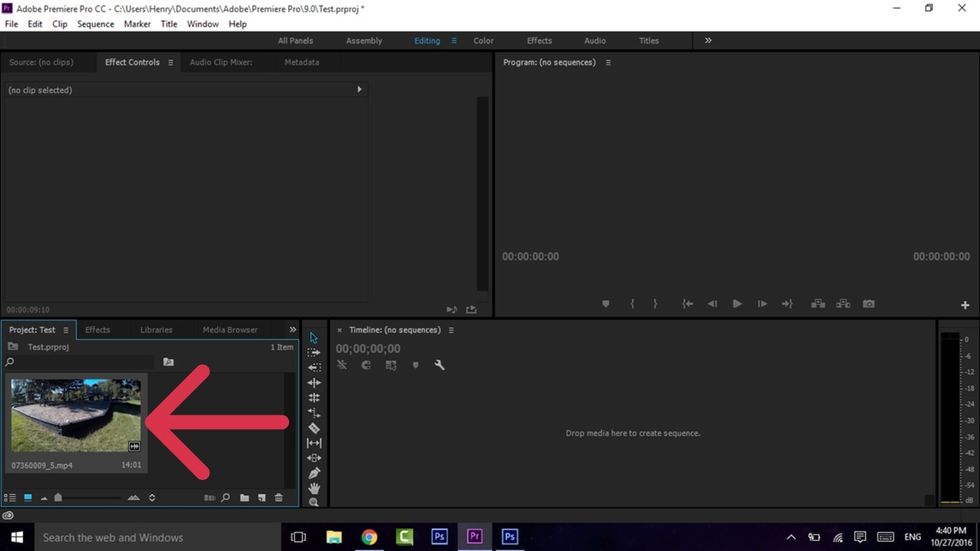Open the Editing workspace menu
The width and height of the screenshot is (980, 551).
[x=454, y=41]
